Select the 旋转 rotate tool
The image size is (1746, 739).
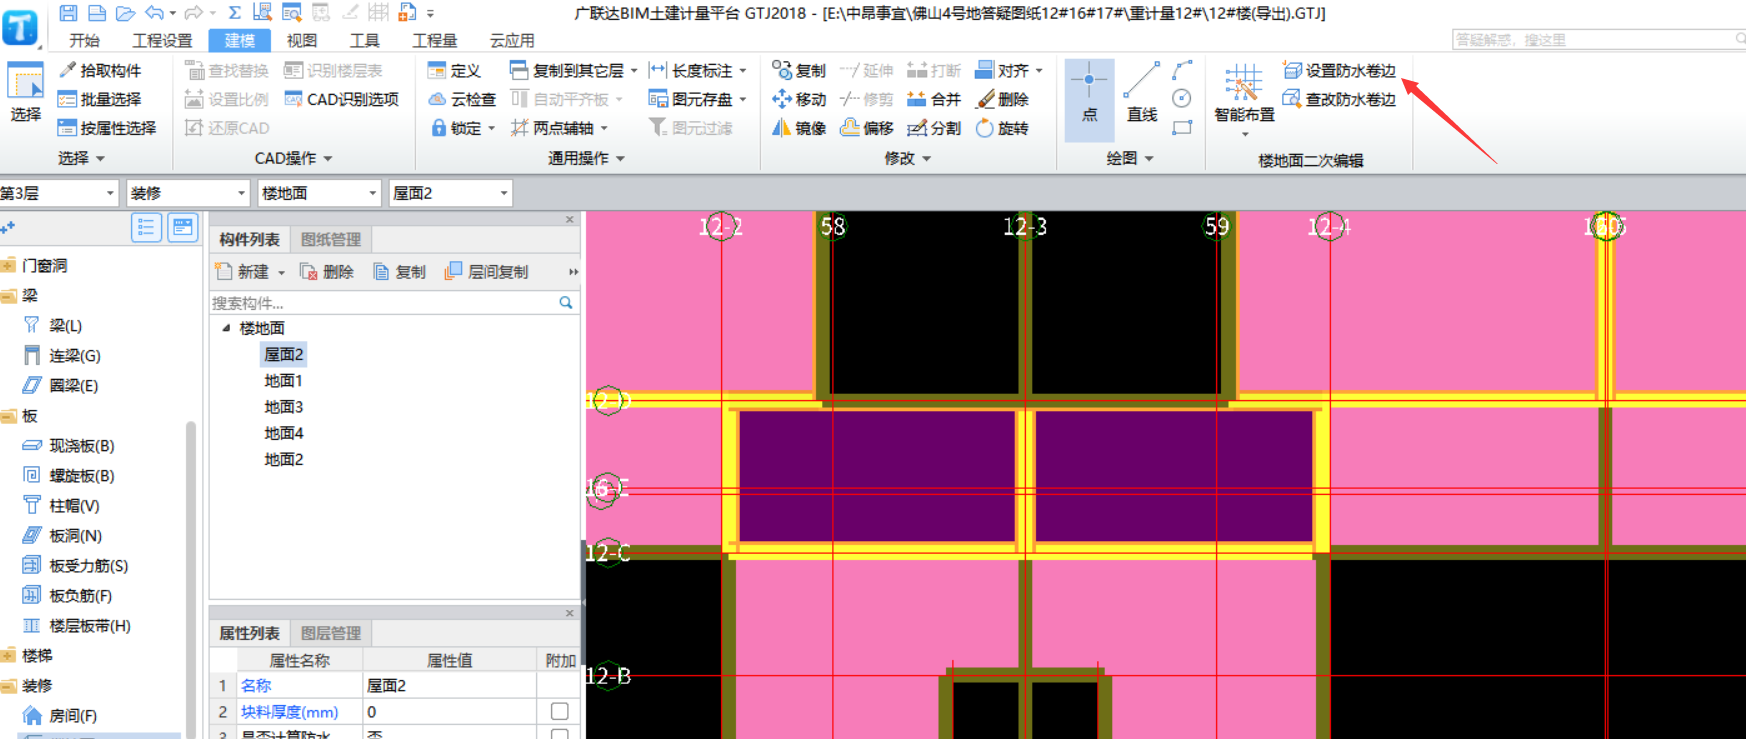coord(1002,128)
